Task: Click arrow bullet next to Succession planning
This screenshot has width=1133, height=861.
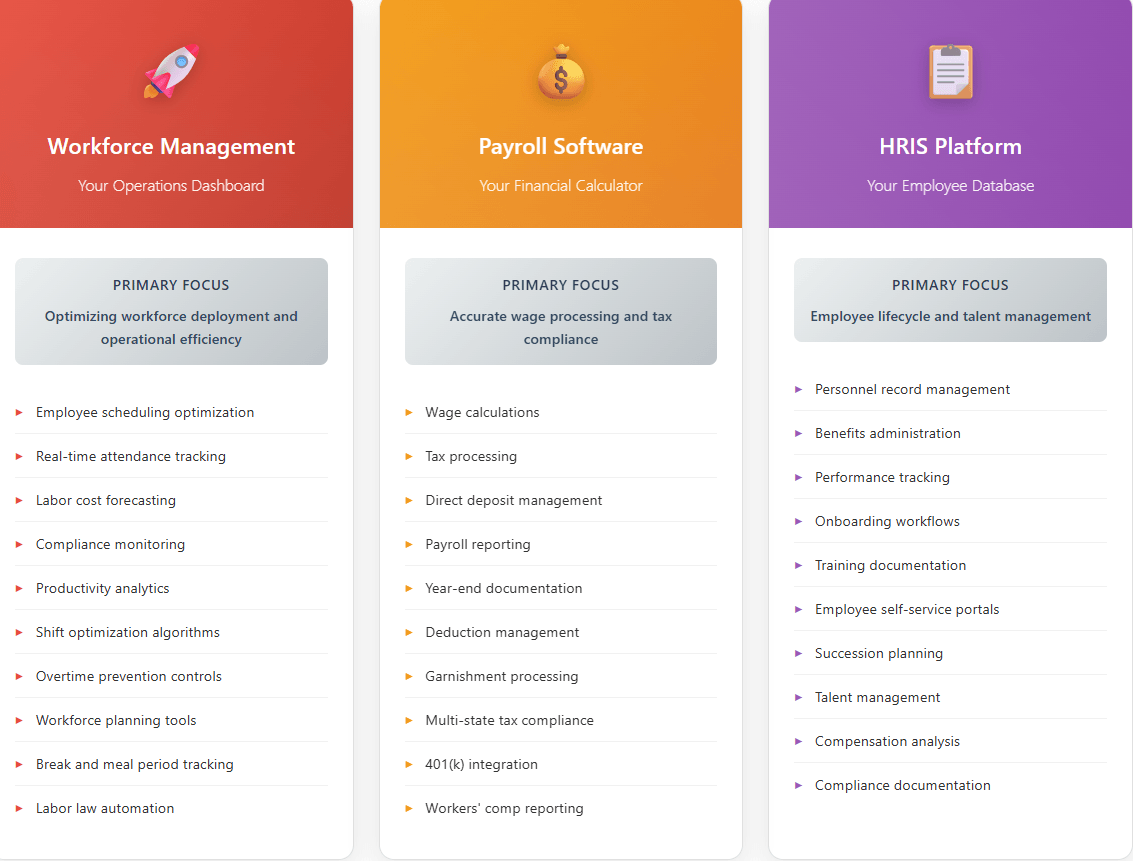Action: [x=798, y=653]
